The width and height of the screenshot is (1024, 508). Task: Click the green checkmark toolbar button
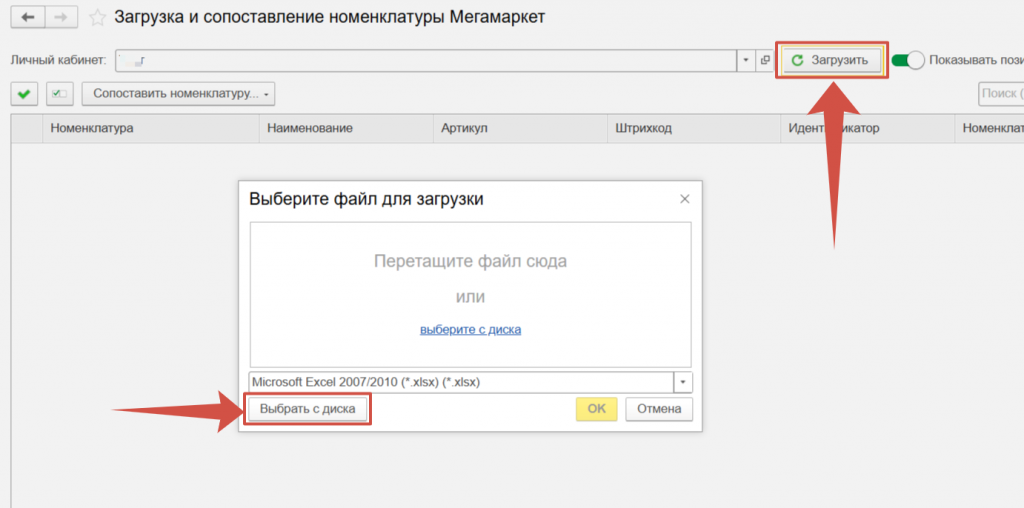[24, 94]
